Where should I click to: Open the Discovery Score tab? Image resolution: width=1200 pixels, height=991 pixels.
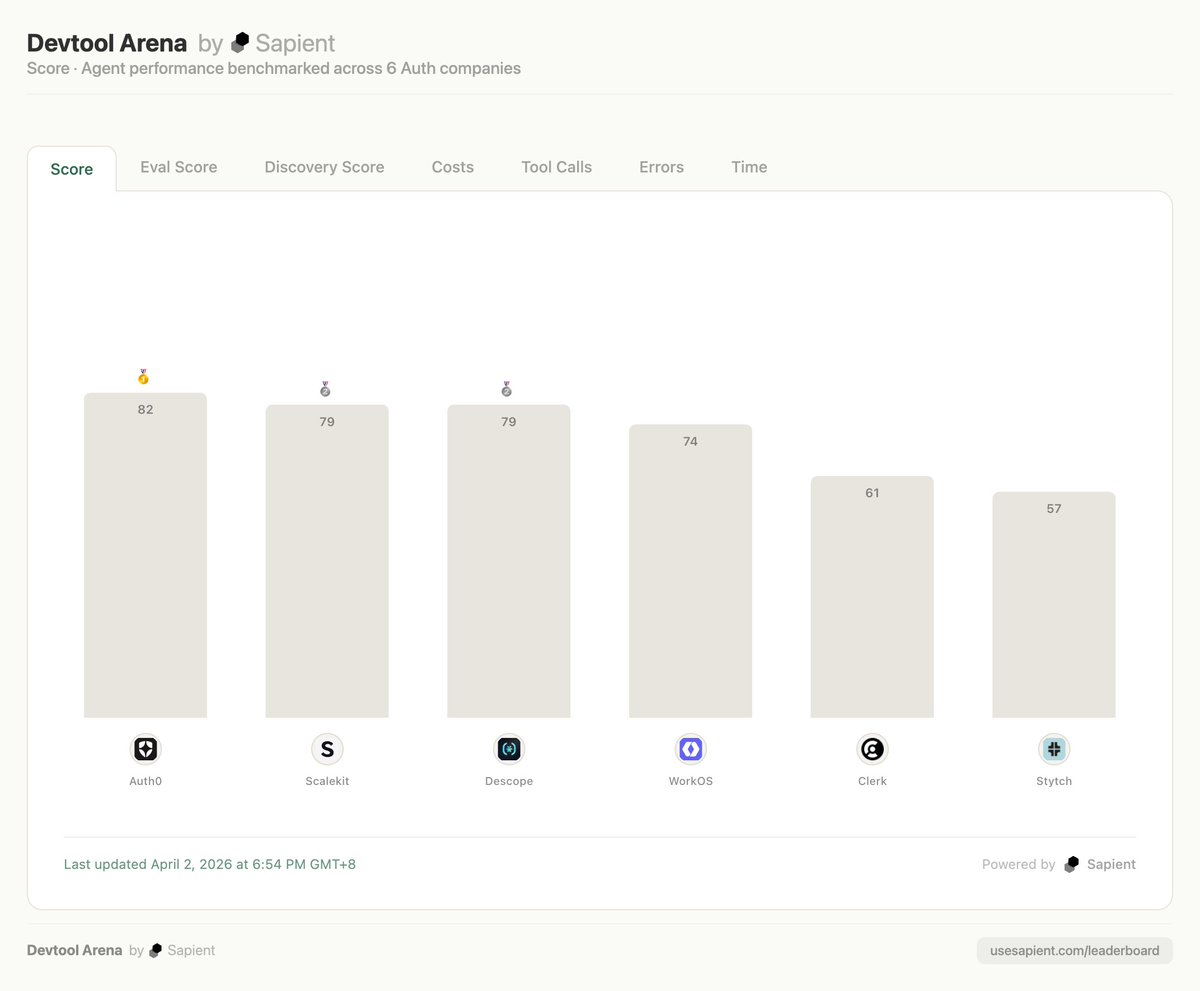(x=324, y=167)
